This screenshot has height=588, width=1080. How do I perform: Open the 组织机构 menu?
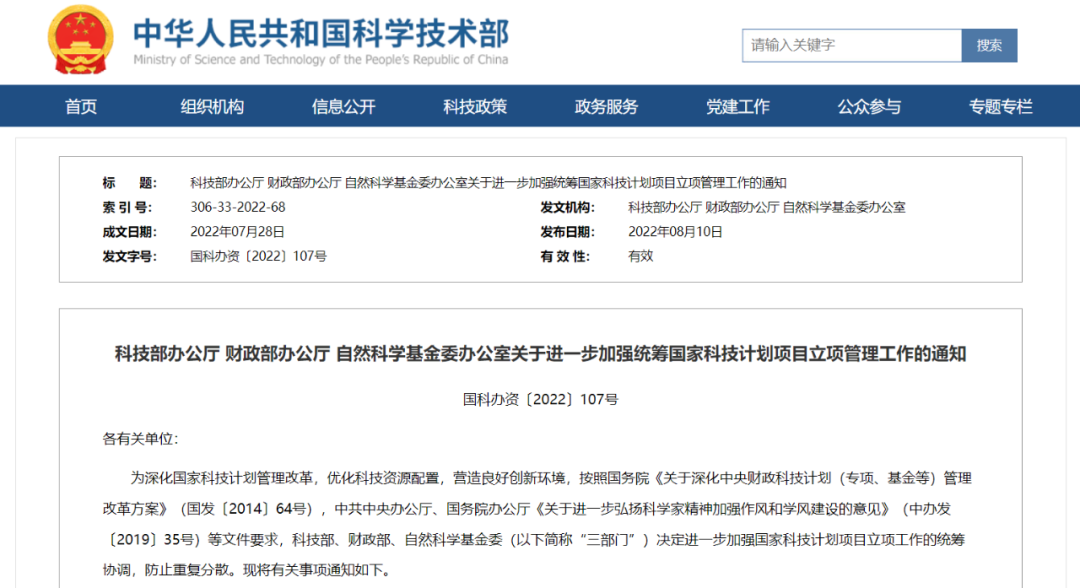(x=212, y=106)
